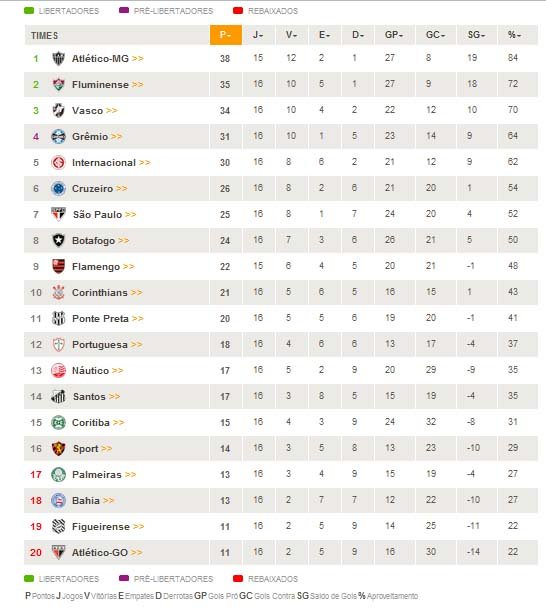Viewport: 546px width, 609px height.
Task: Click the TIMES column header
Action: 44,36
